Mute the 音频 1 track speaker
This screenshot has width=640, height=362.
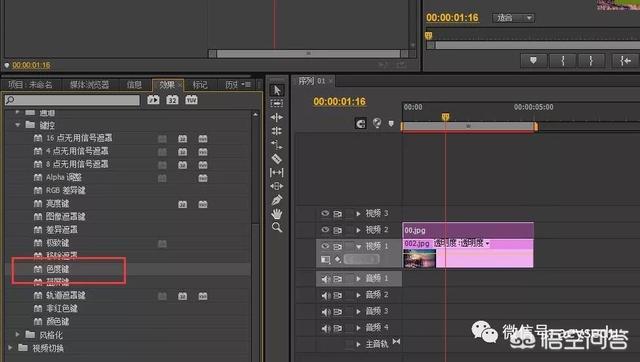coord(325,279)
